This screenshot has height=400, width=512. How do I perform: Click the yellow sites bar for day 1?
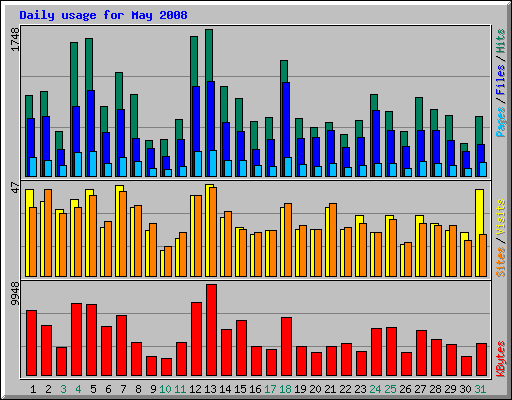click(30, 198)
